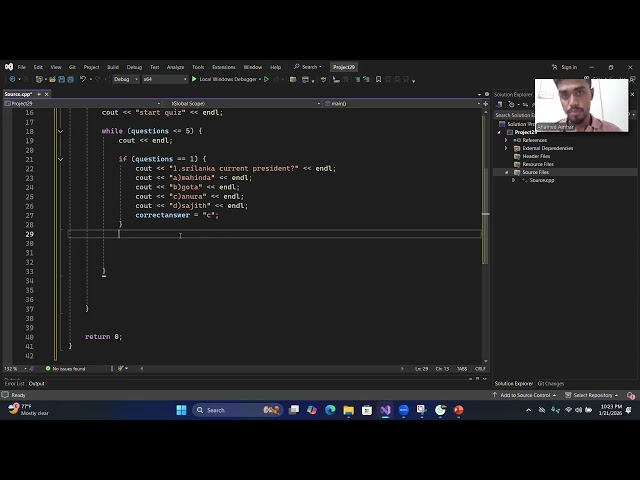Click the Start Without Debugging outline play icon
The height and width of the screenshot is (480, 640).
pyautogui.click(x=267, y=79)
